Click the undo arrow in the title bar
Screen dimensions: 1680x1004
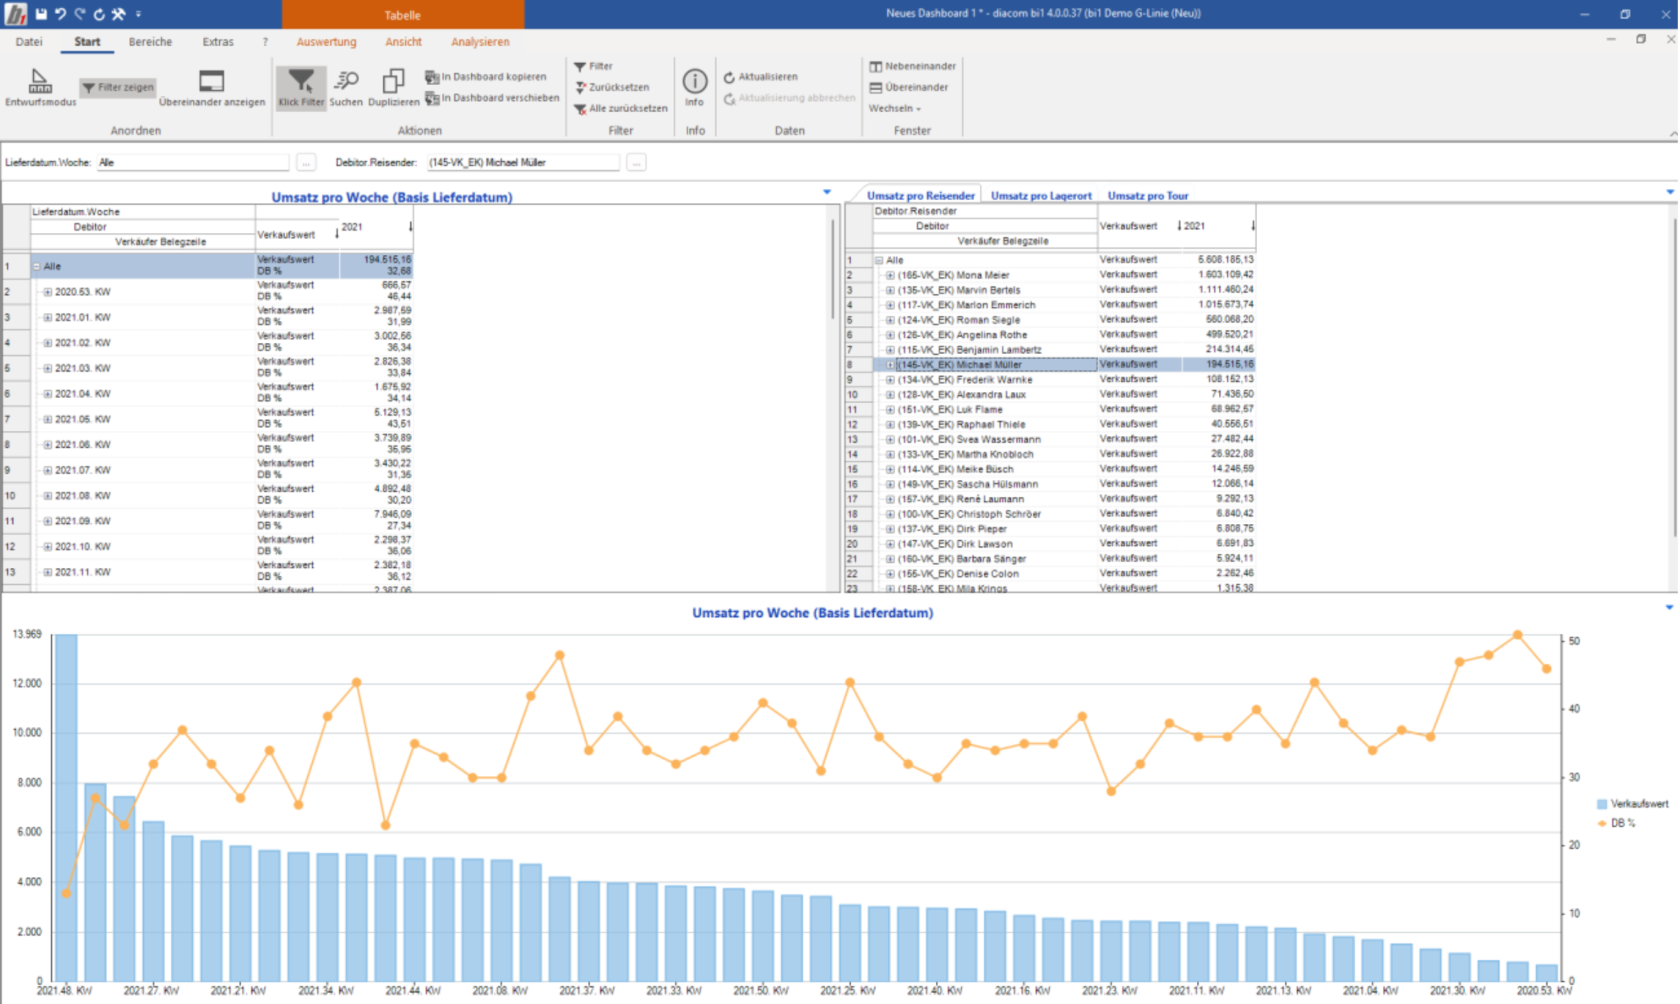[60, 14]
